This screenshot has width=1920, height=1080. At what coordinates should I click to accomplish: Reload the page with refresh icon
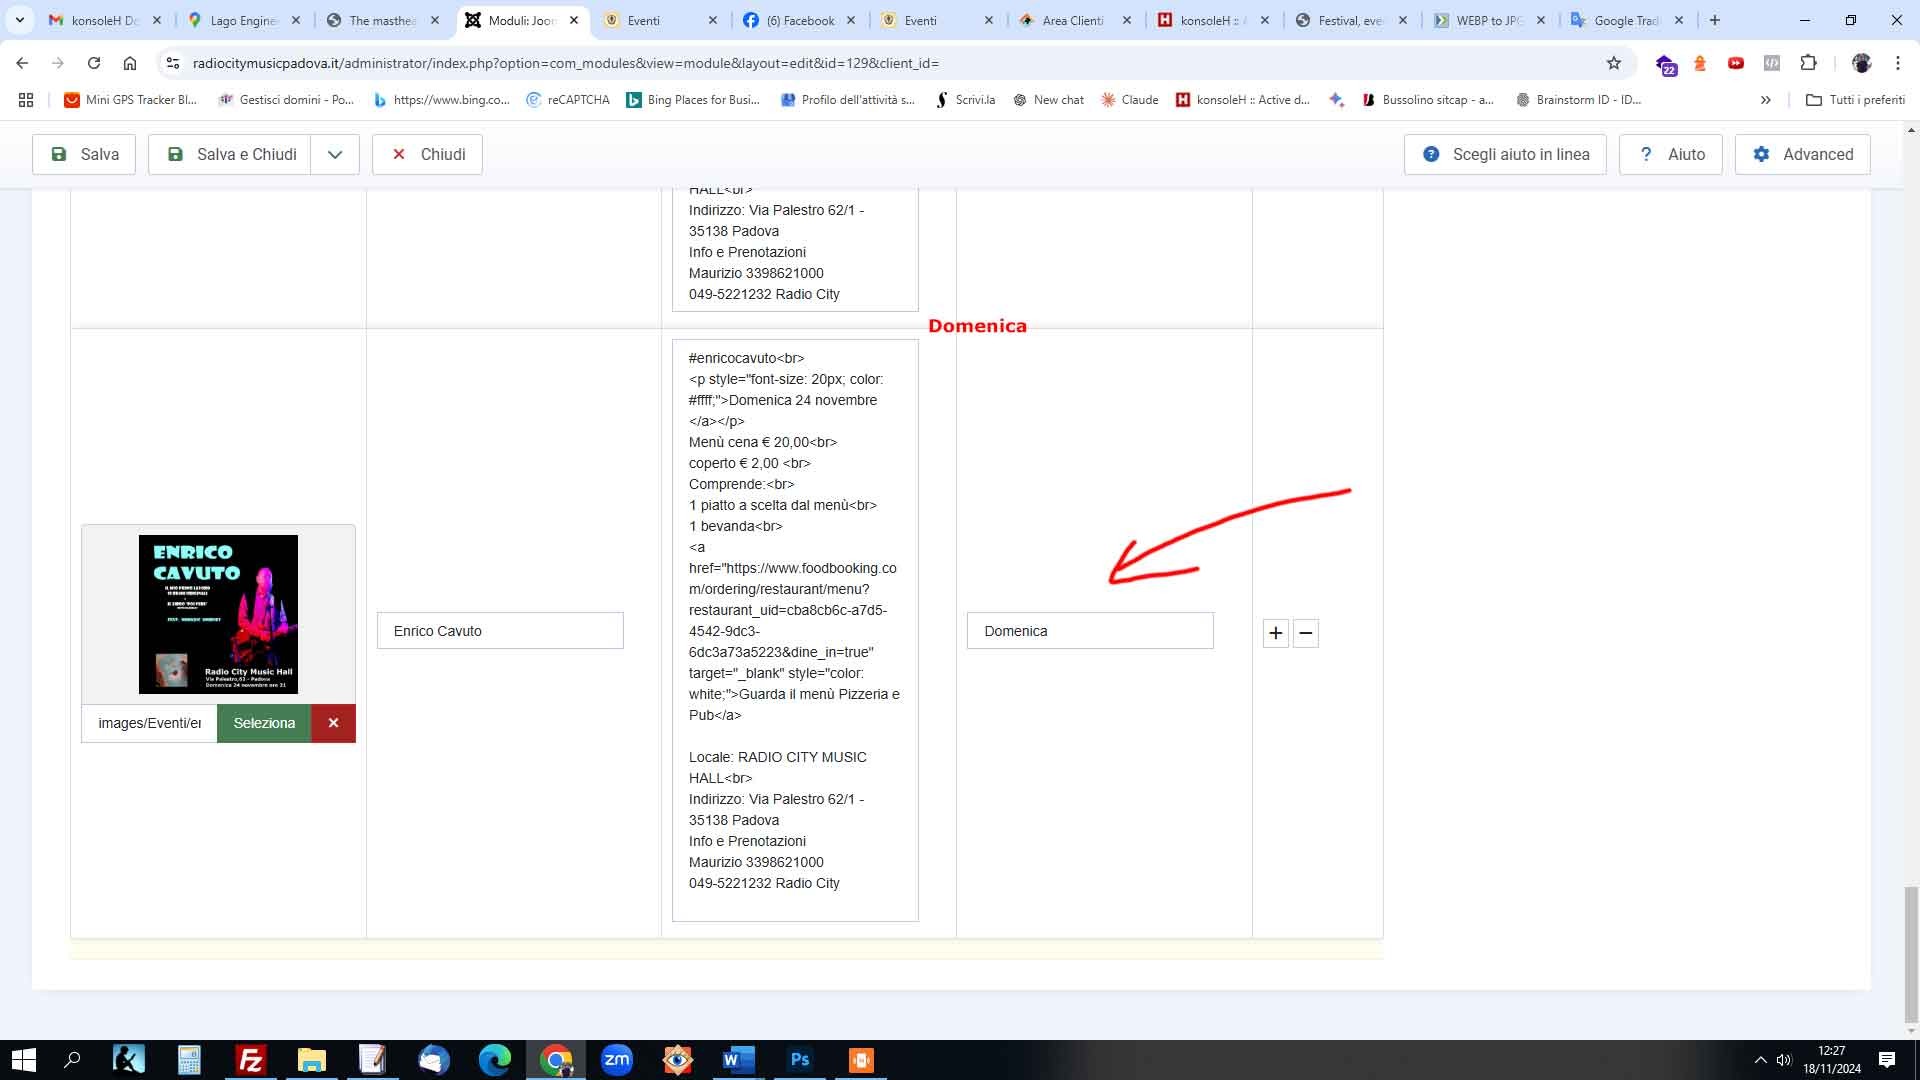coord(94,63)
